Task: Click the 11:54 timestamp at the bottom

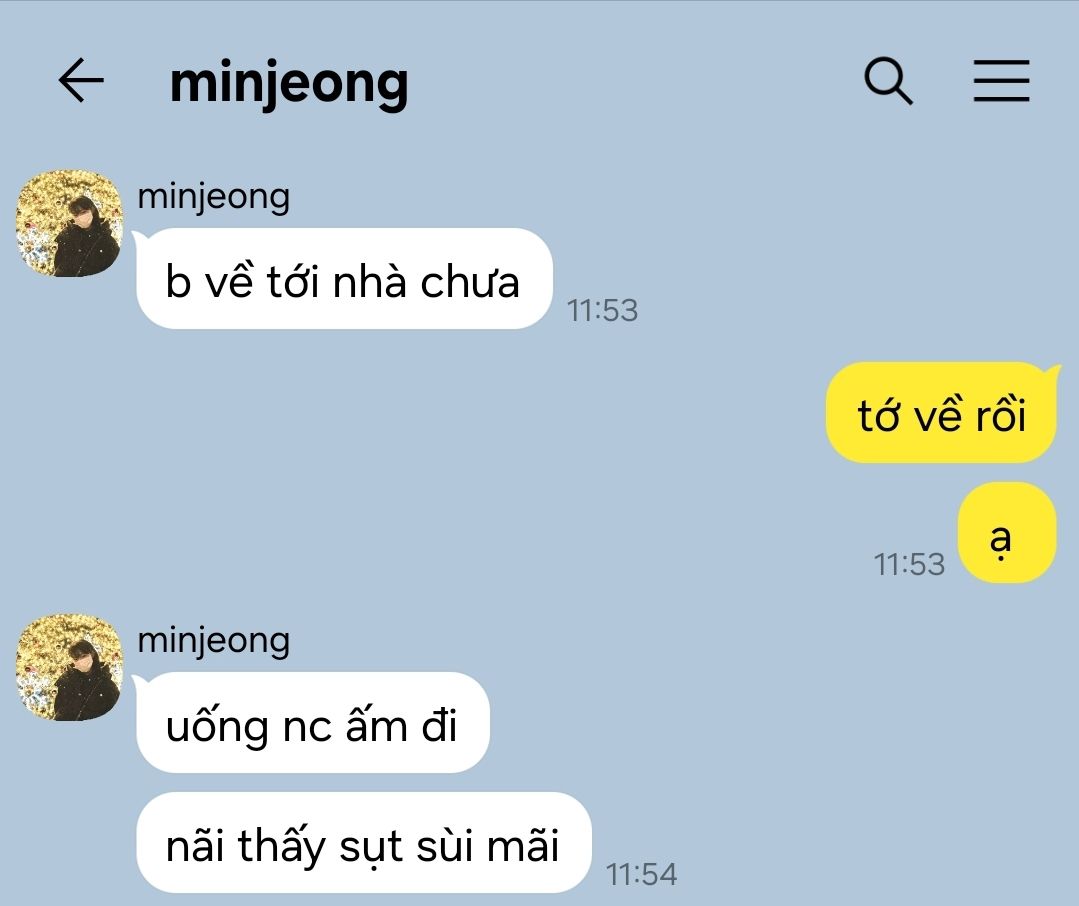Action: (x=641, y=874)
